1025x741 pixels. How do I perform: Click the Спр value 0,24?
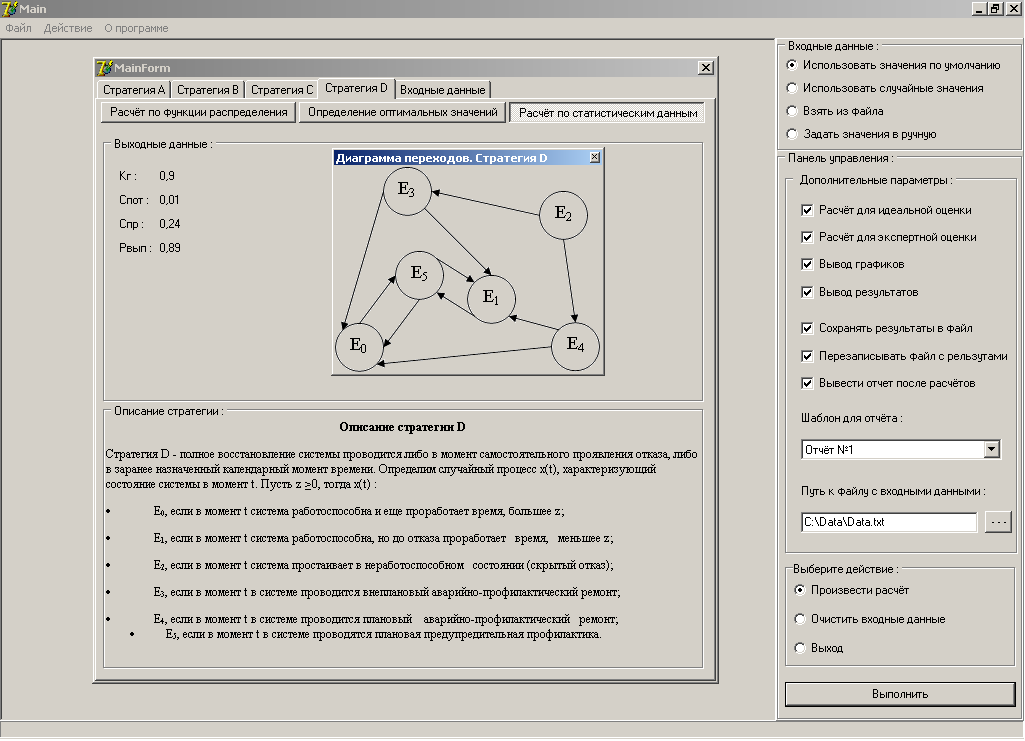(x=169, y=224)
